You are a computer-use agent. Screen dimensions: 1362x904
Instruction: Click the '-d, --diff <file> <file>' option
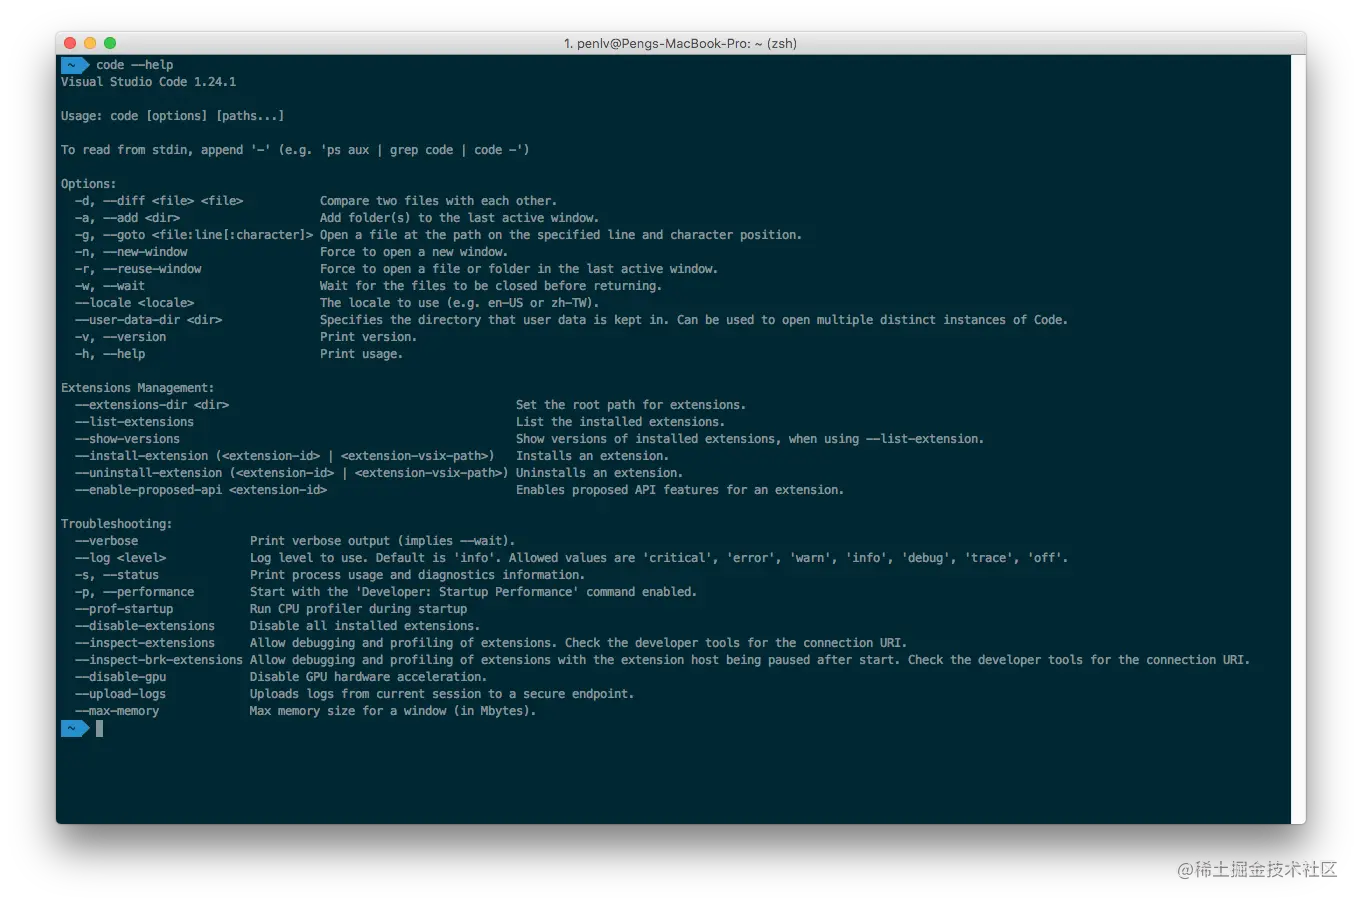point(159,201)
